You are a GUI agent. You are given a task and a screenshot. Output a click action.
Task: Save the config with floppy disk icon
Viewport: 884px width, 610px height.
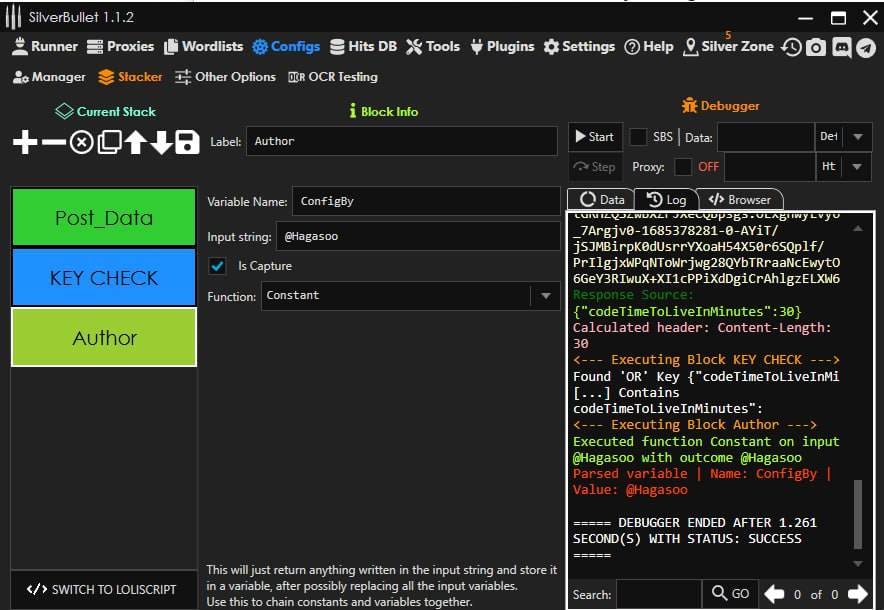pyautogui.click(x=187, y=143)
